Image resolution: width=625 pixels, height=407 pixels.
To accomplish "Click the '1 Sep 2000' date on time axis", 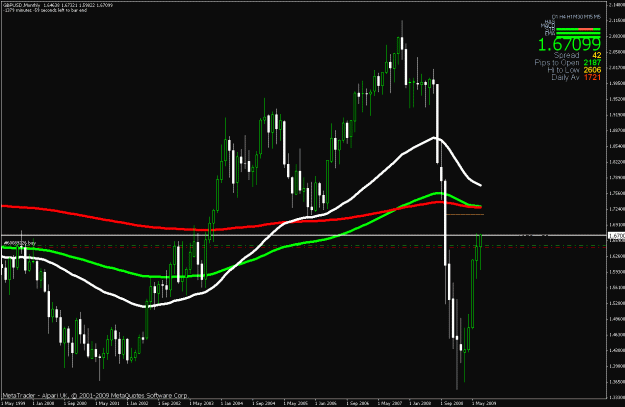I will click(x=75, y=403).
